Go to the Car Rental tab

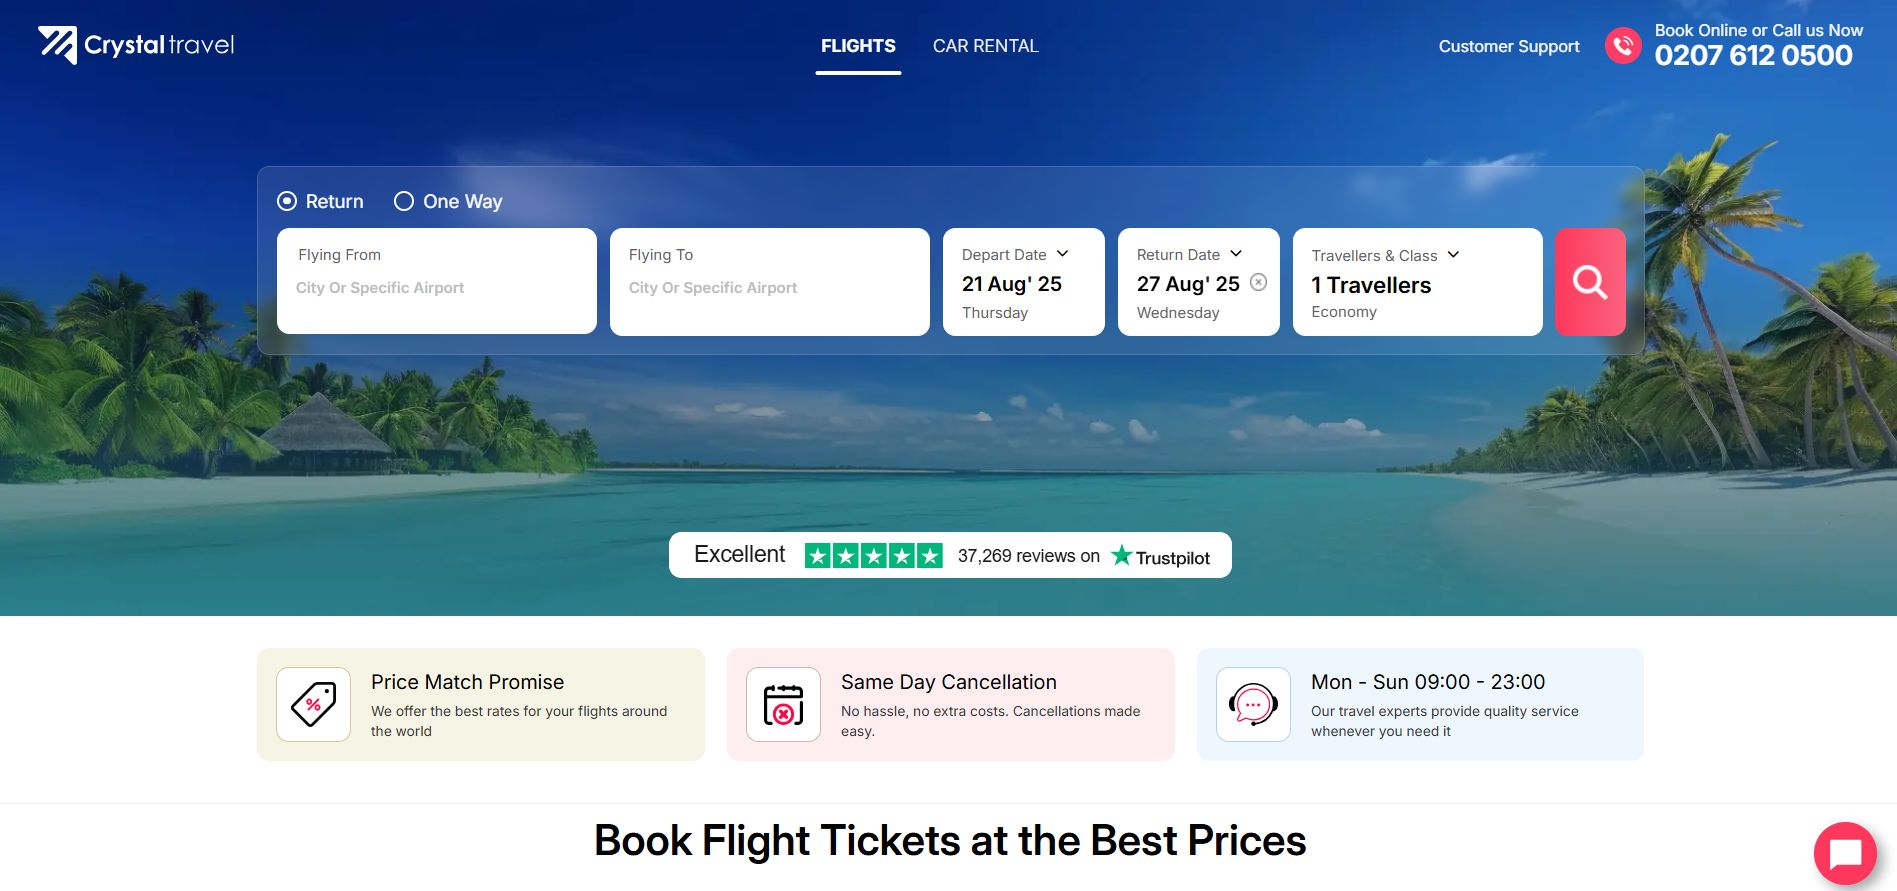click(x=985, y=46)
